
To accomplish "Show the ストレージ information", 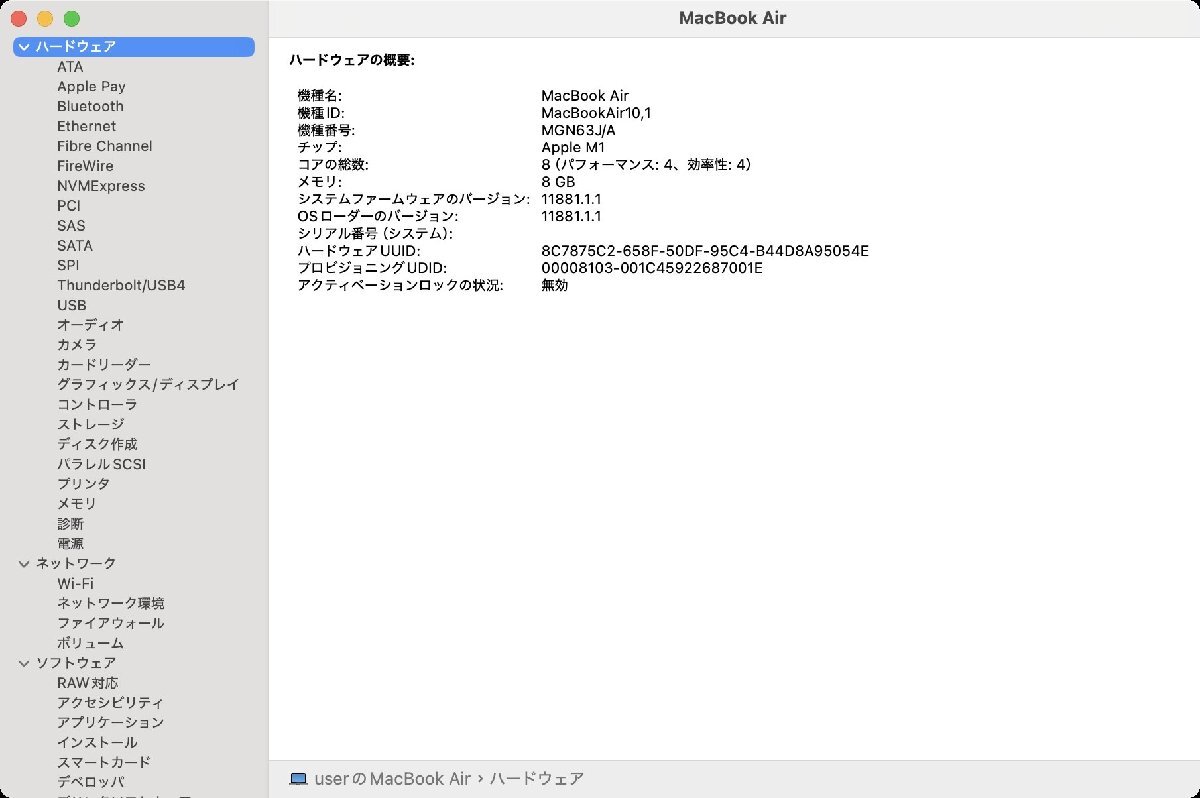I will (90, 424).
